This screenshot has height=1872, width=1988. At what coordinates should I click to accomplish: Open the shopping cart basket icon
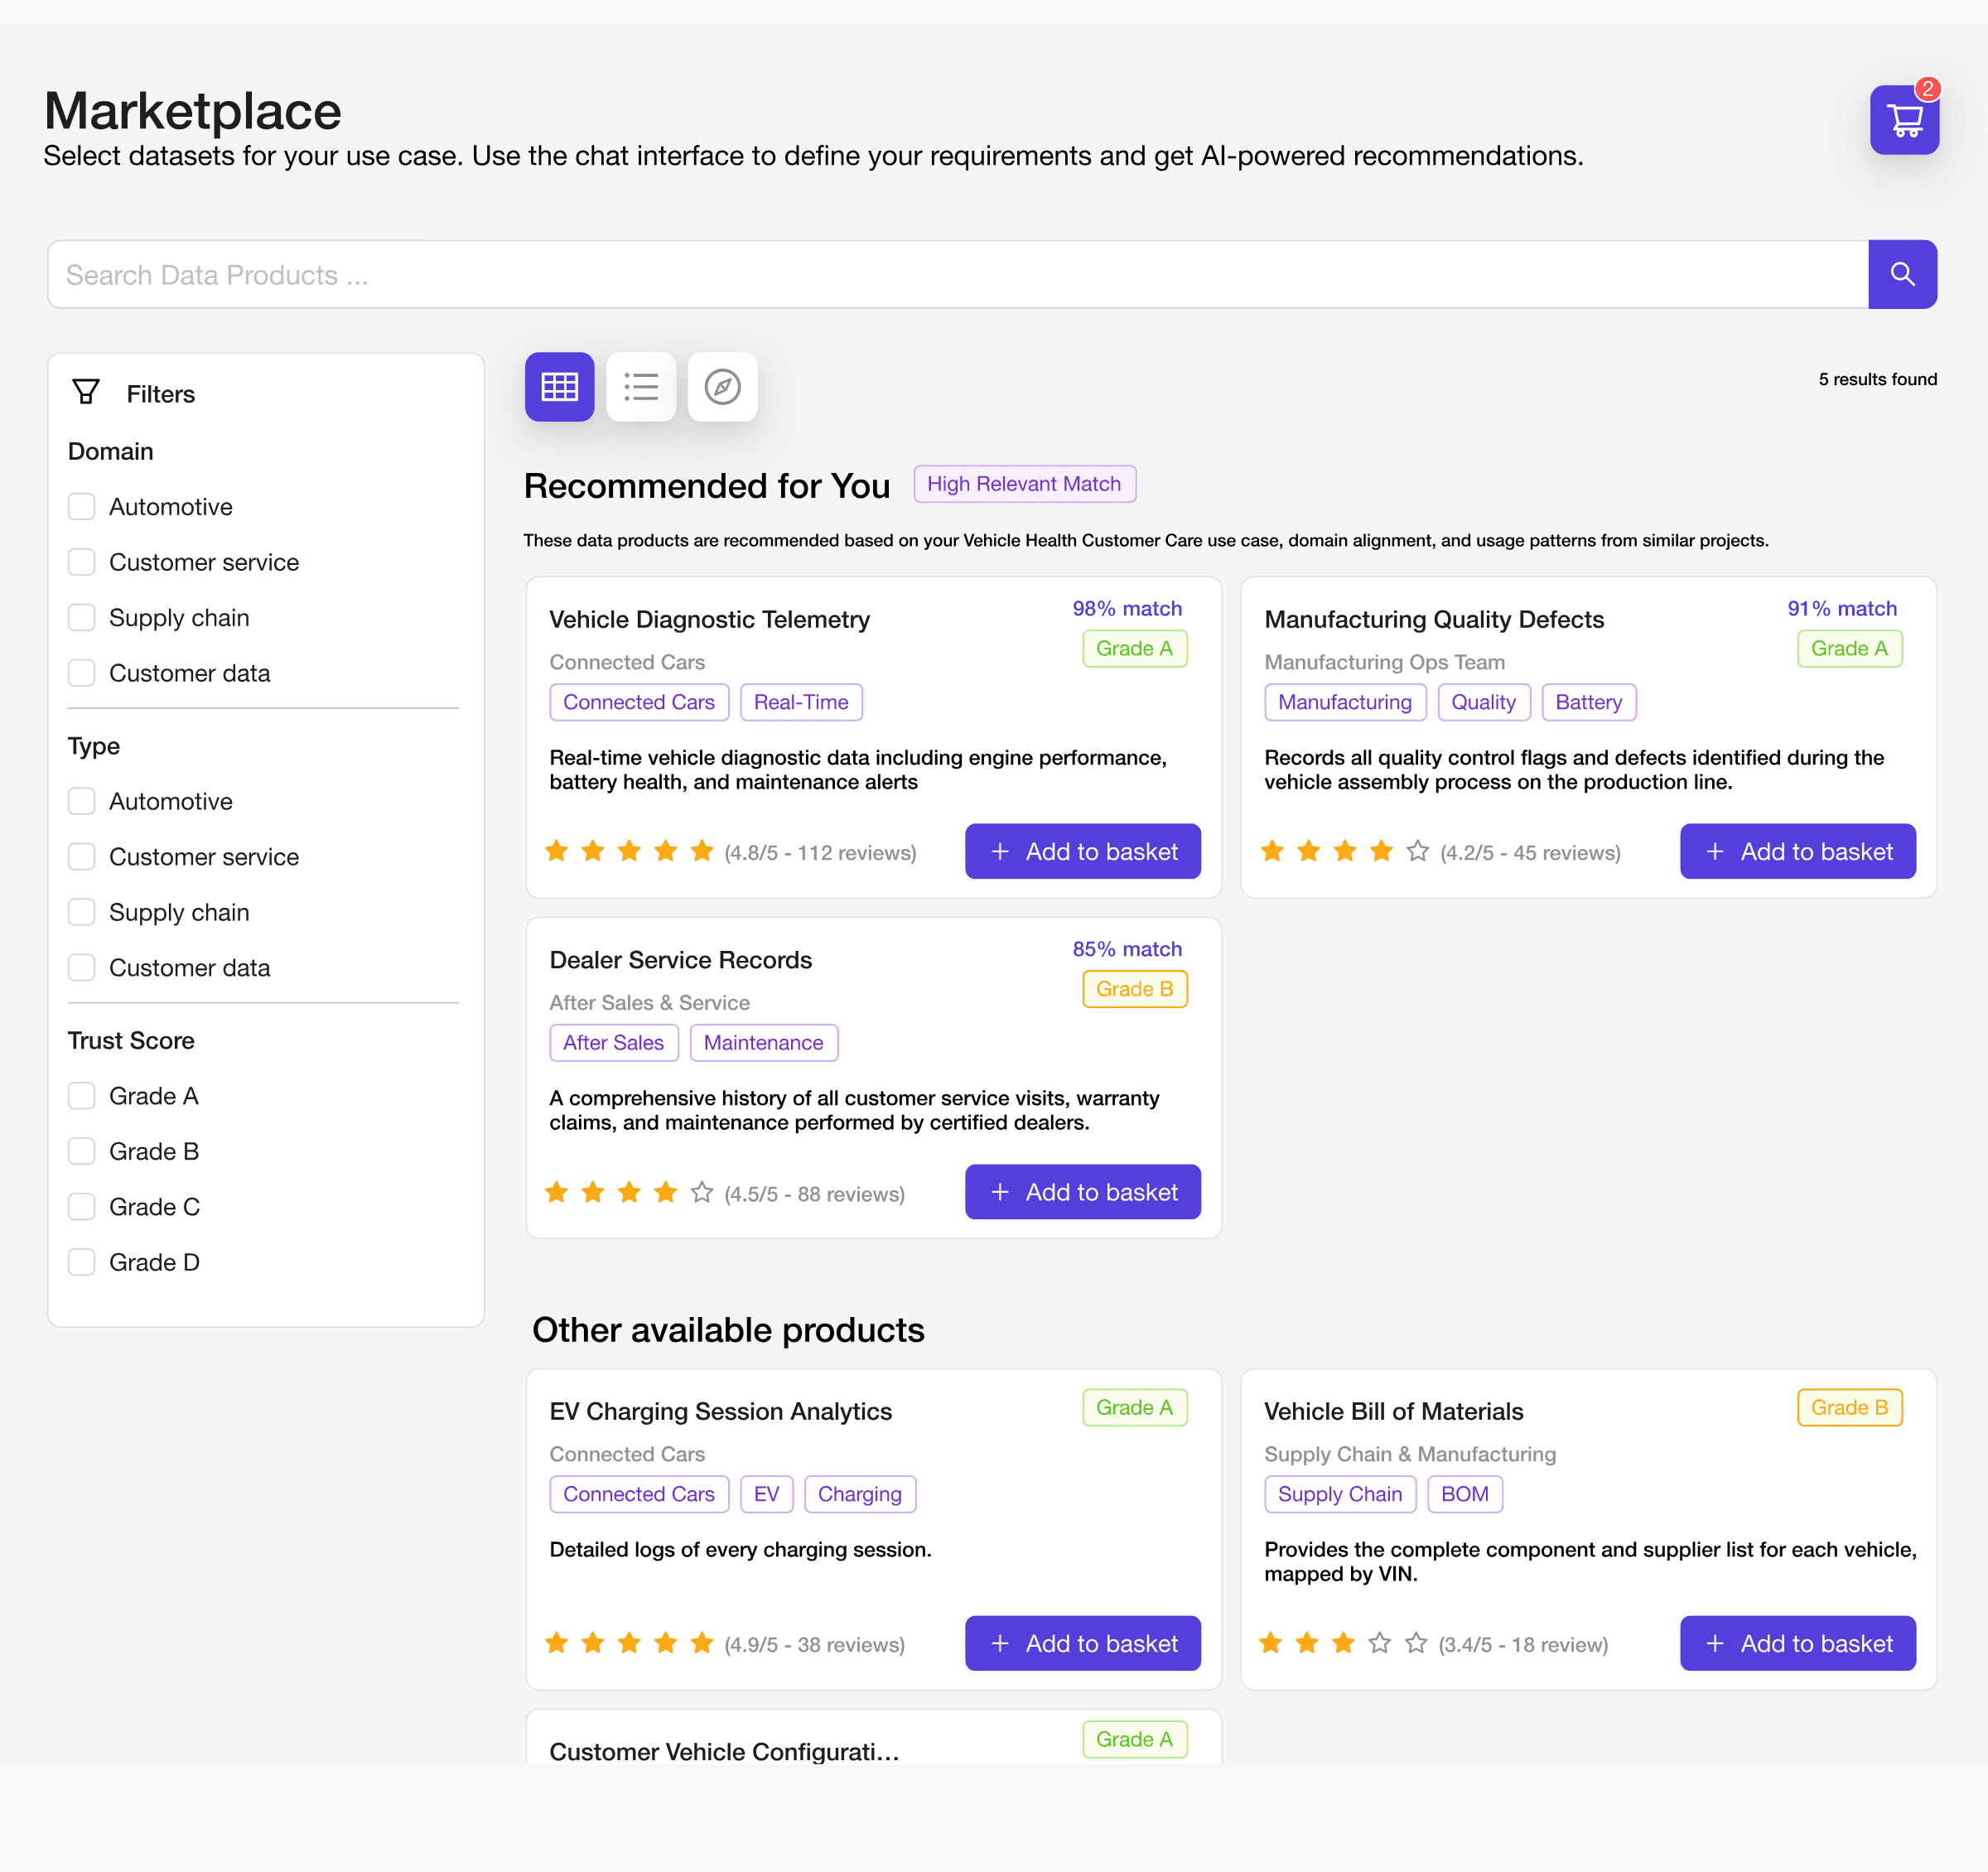1904,120
